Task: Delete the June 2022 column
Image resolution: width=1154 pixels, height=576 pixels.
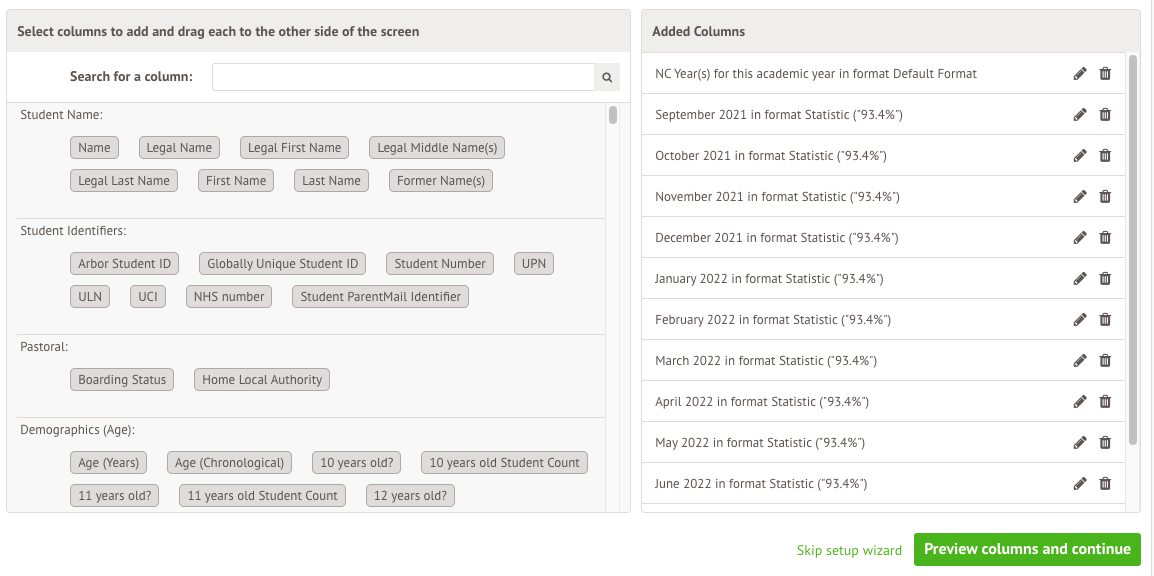Action: (x=1105, y=484)
